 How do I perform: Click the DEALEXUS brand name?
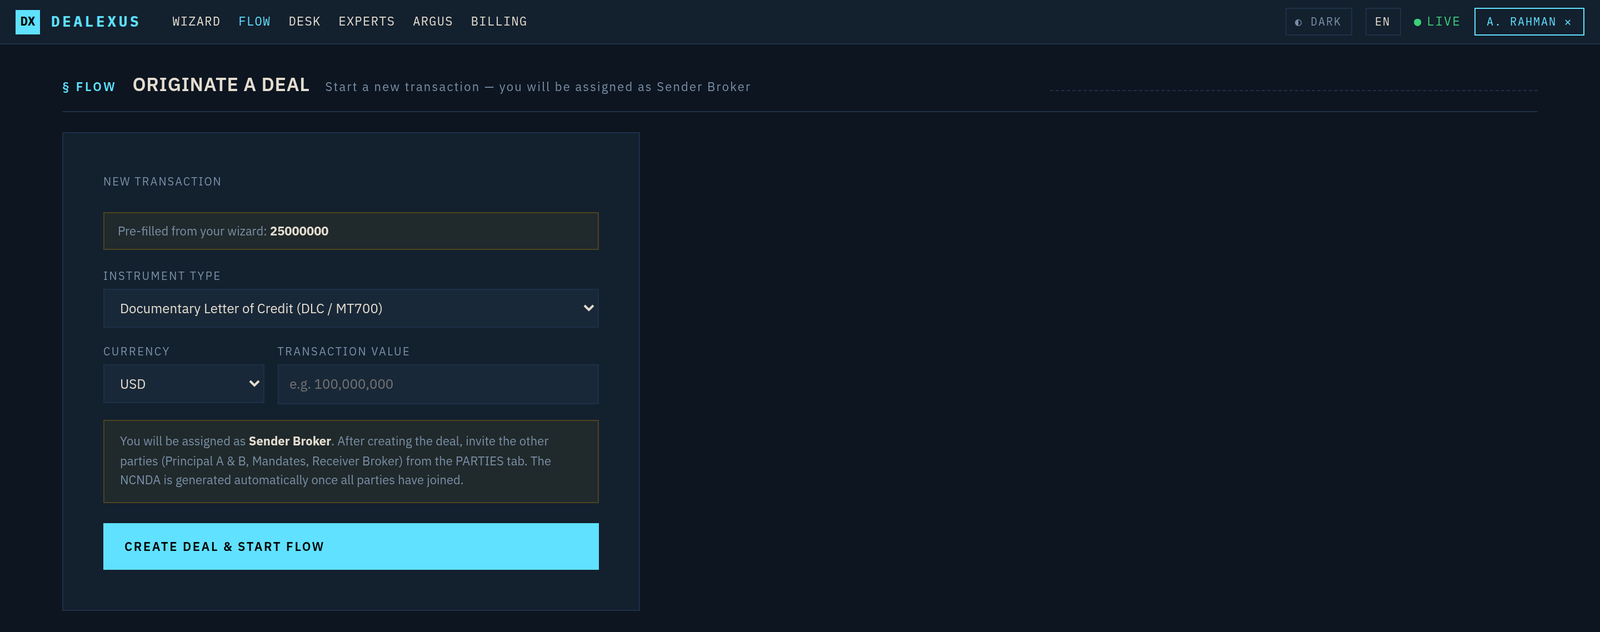pos(95,21)
